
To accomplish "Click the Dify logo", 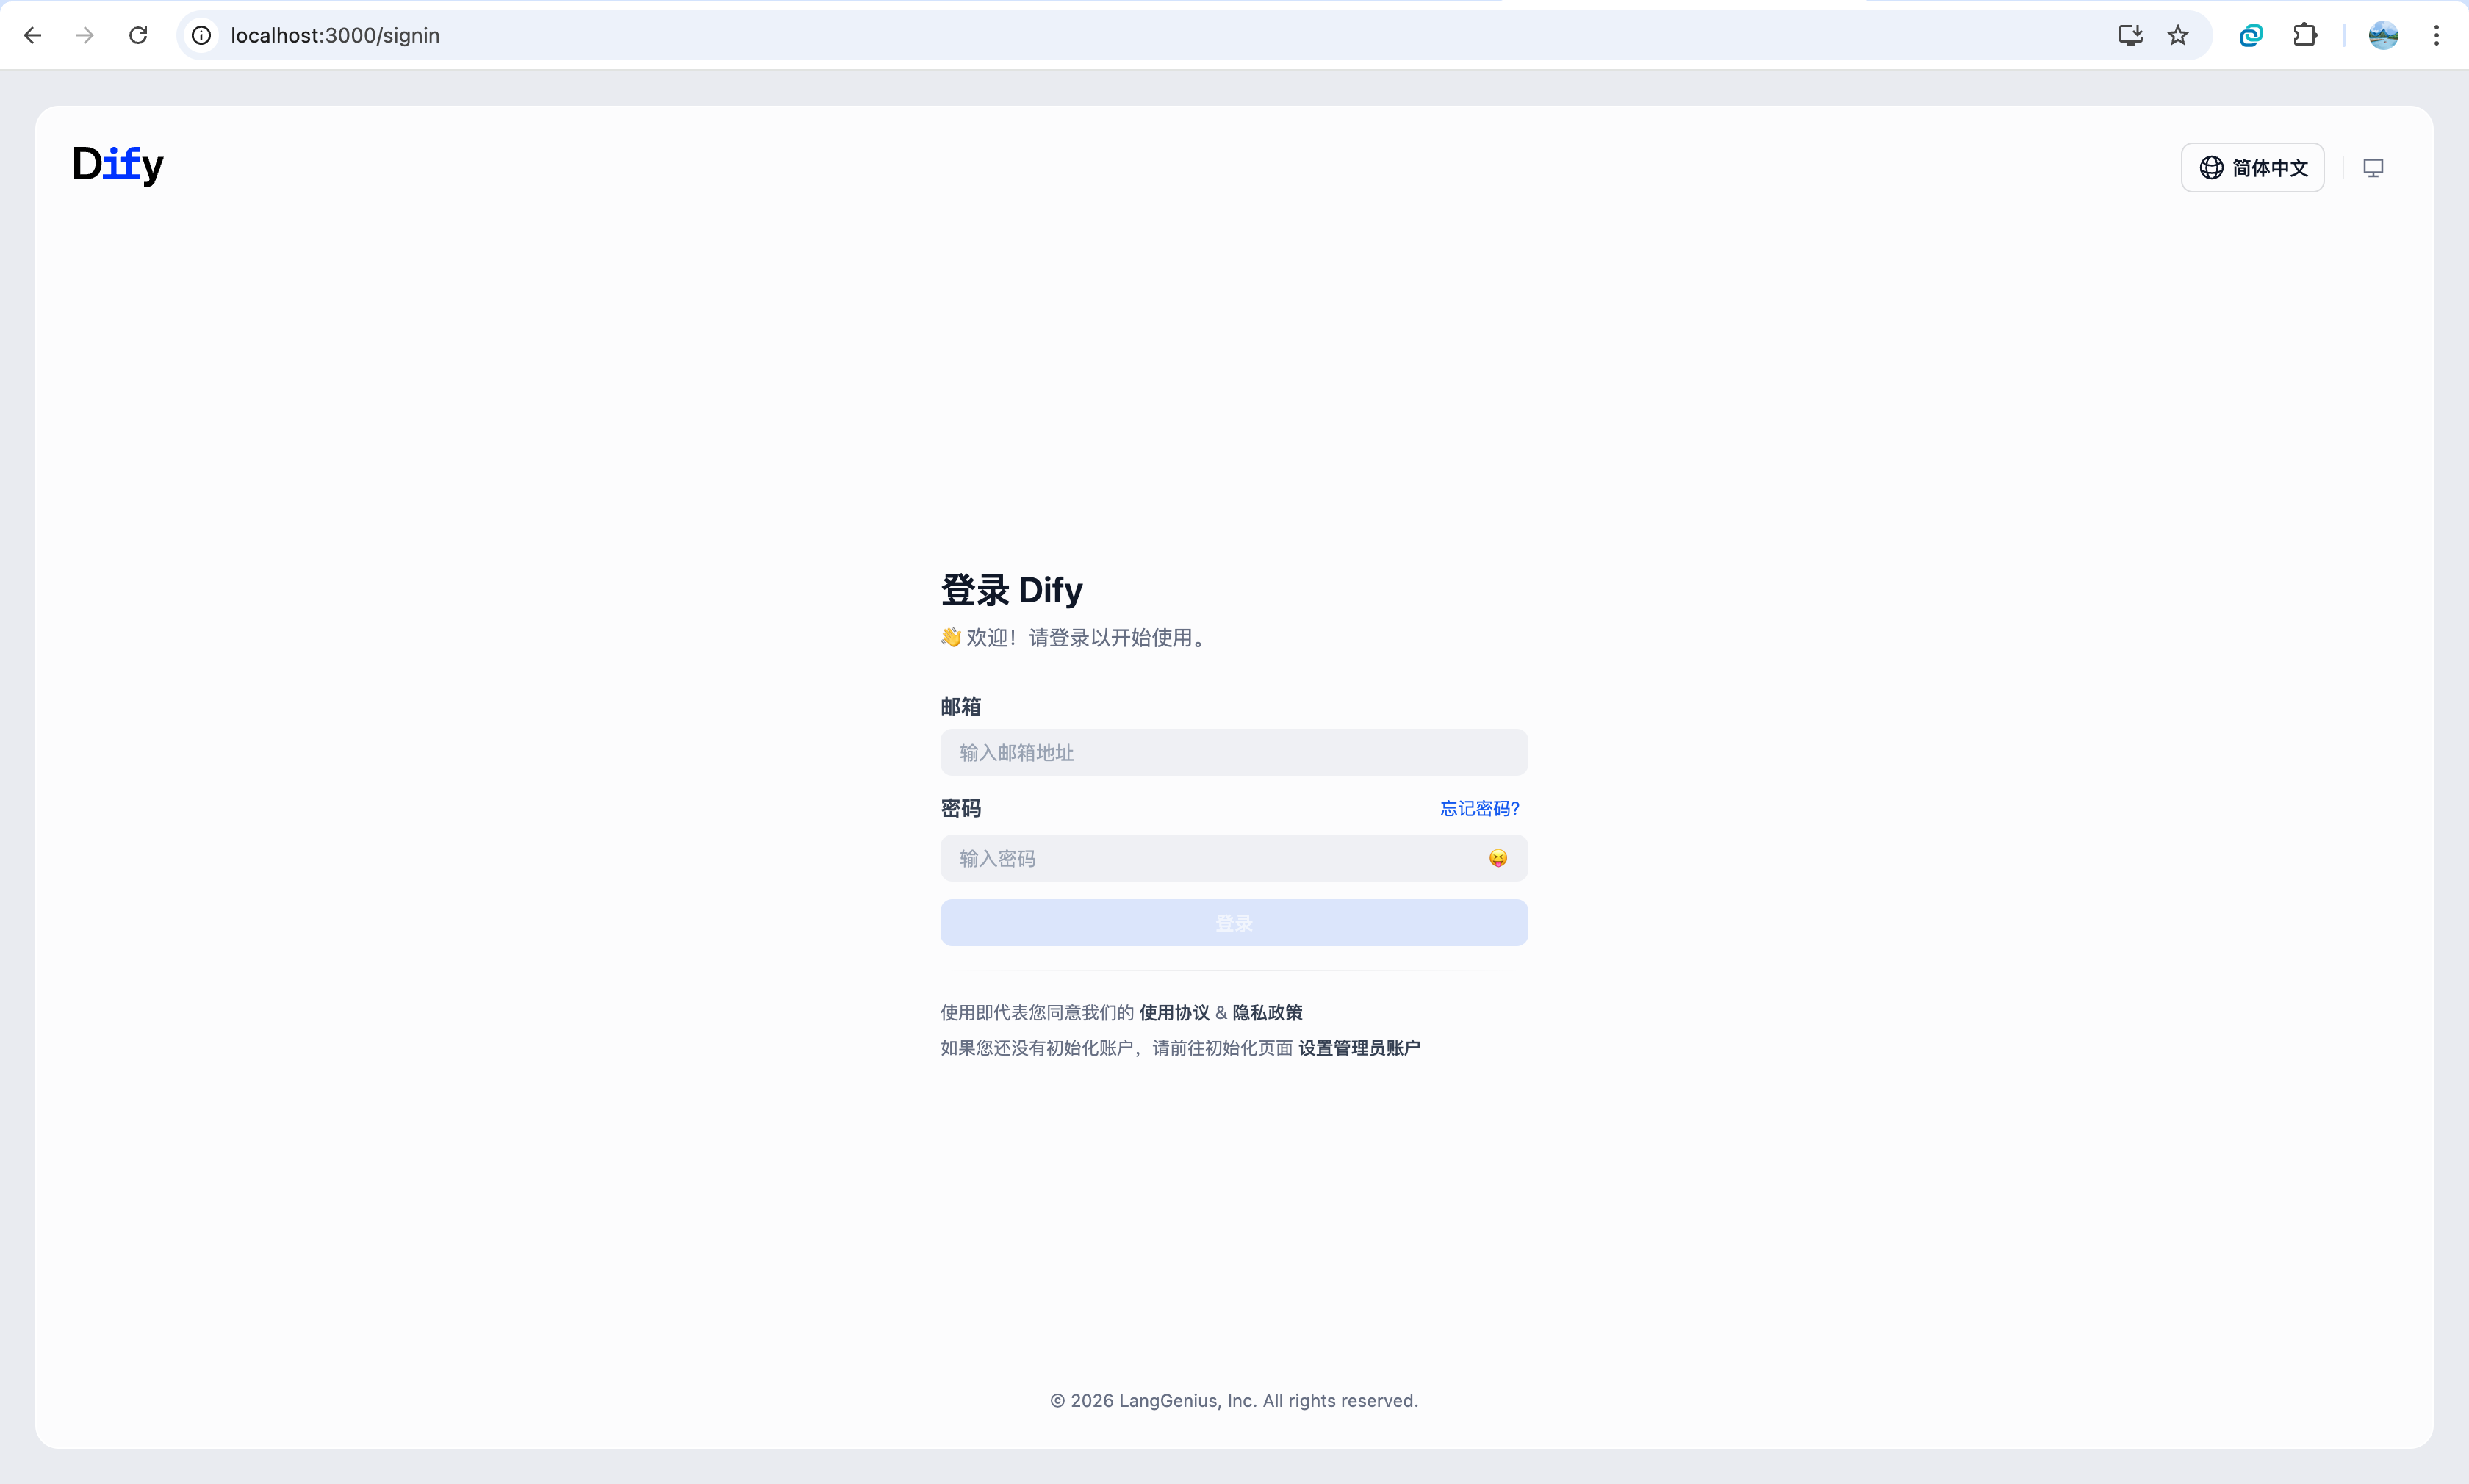I will click(x=118, y=165).
